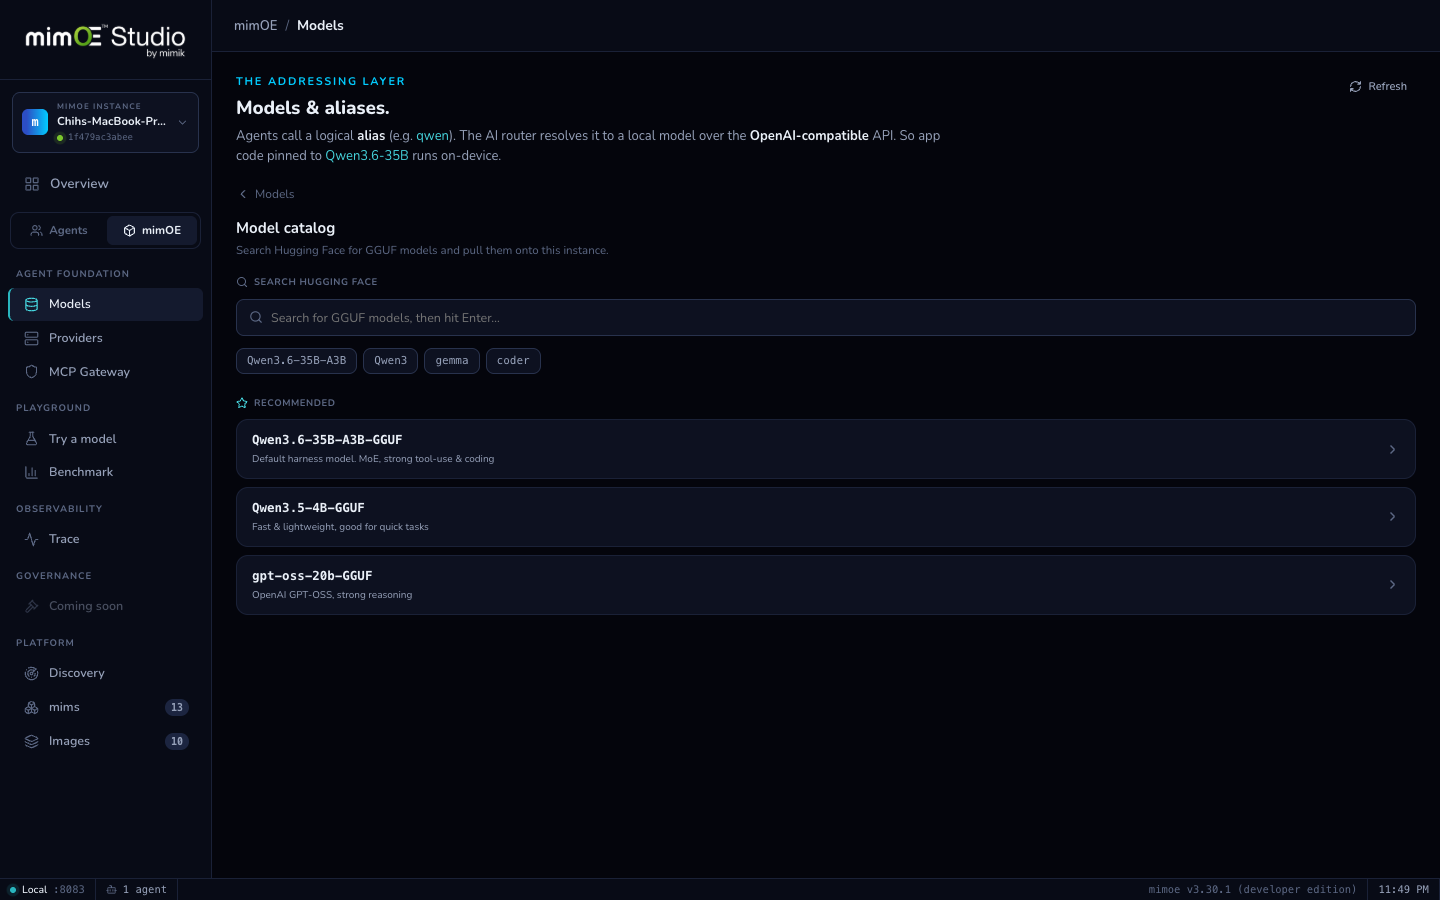Click the Overview grid icon
This screenshot has width=1440, height=900.
(32, 184)
